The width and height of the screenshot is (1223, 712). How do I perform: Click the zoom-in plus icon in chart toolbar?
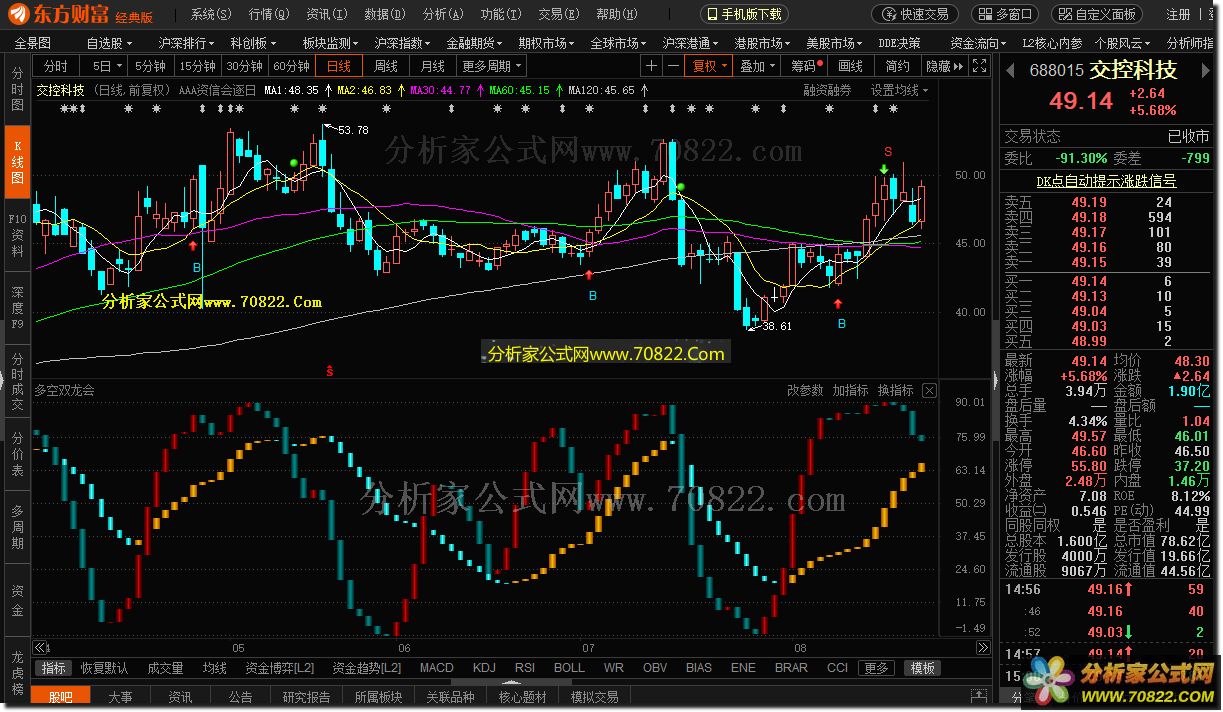coord(652,66)
